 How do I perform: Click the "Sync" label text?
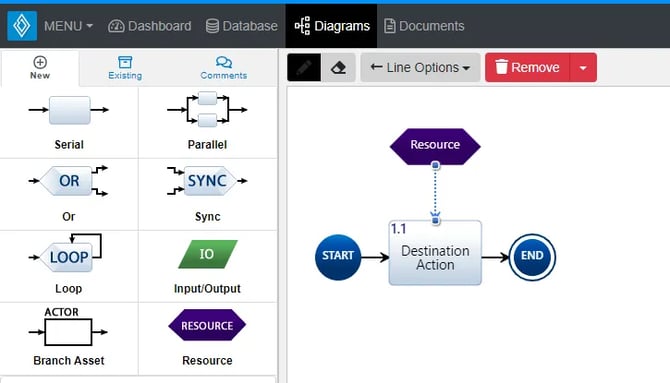point(208,217)
